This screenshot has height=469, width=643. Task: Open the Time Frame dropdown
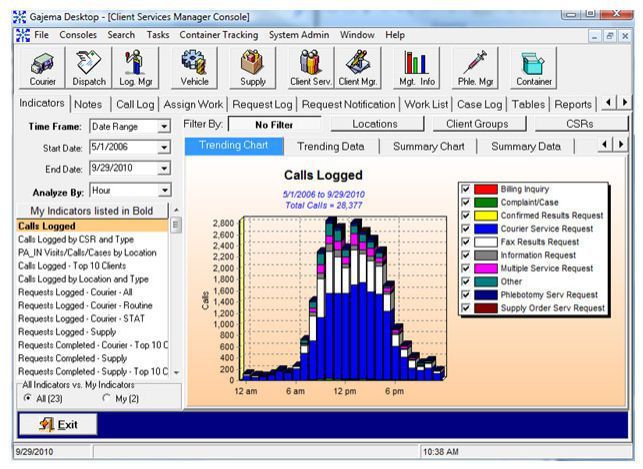164,126
